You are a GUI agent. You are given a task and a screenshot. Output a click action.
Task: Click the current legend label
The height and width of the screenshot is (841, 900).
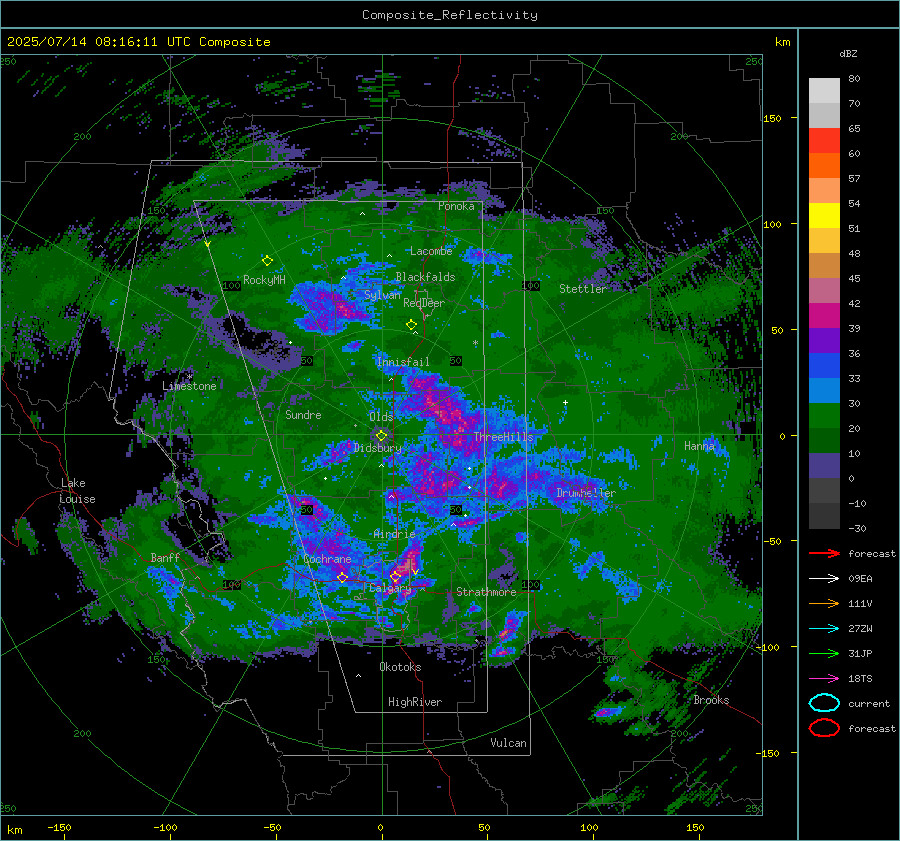(x=869, y=703)
